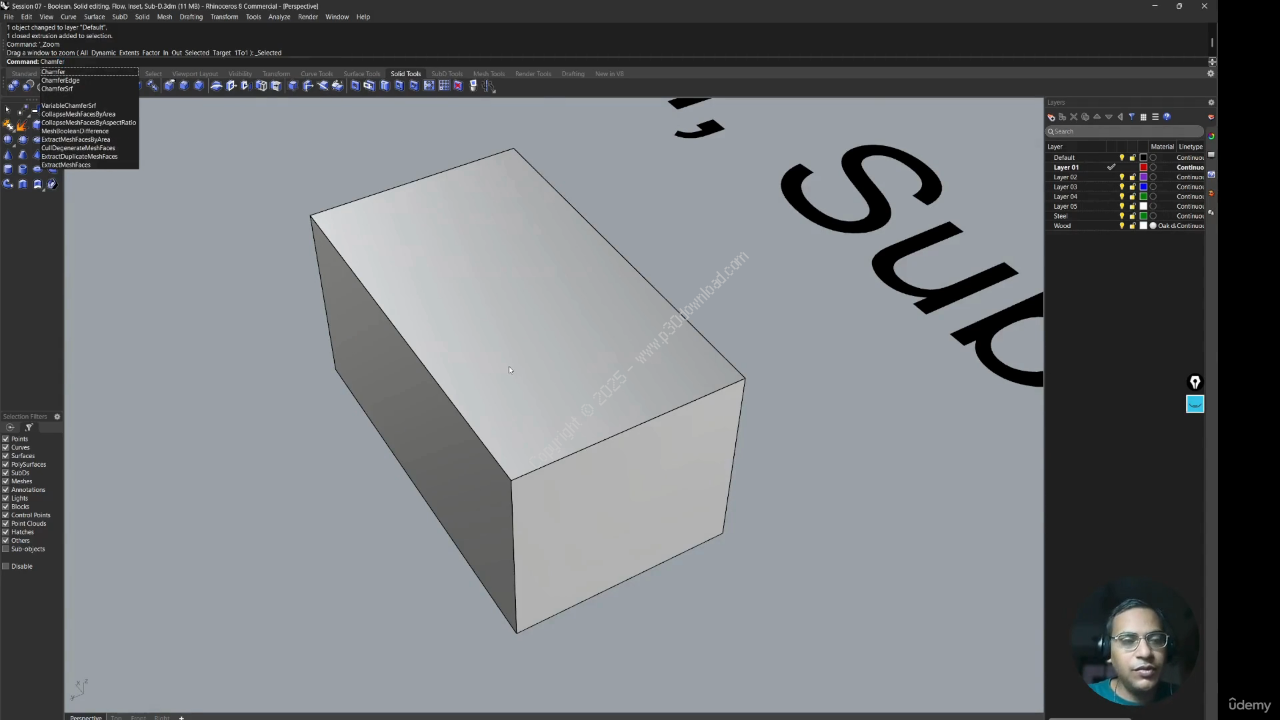Click Layer 02 purple color swatch
The width and height of the screenshot is (1280, 720).
(x=1143, y=177)
